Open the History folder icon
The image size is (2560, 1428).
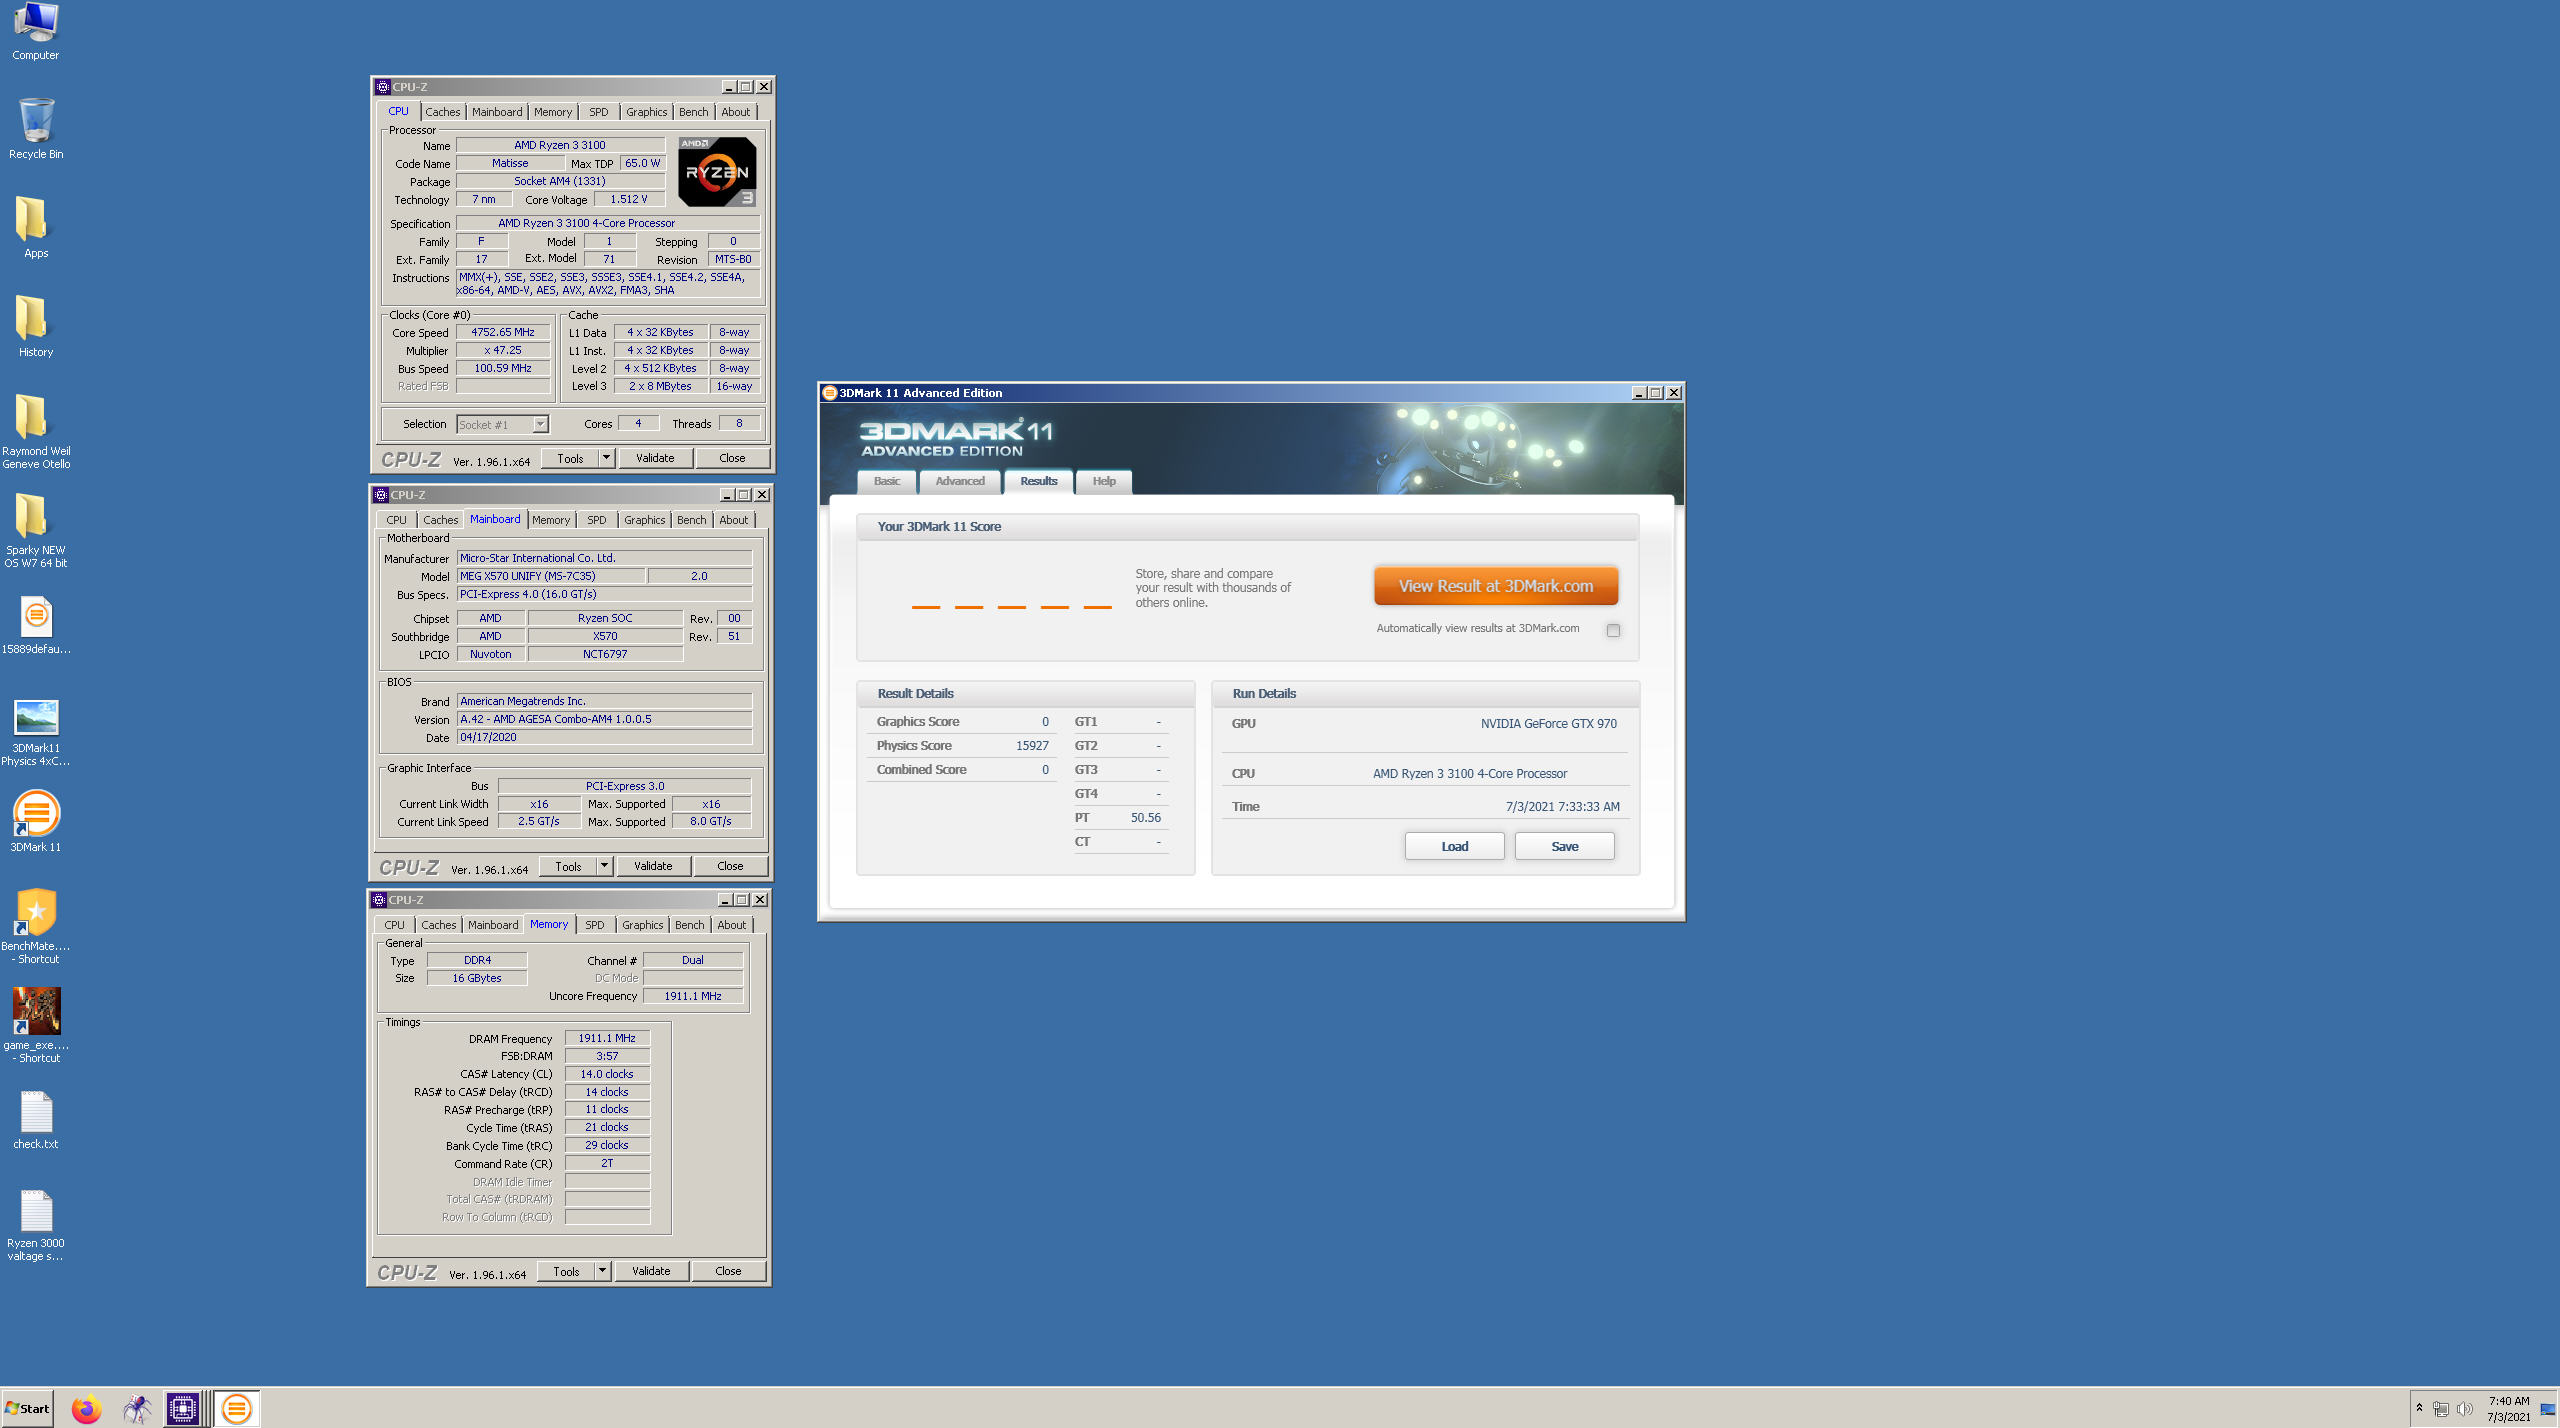[x=36, y=327]
